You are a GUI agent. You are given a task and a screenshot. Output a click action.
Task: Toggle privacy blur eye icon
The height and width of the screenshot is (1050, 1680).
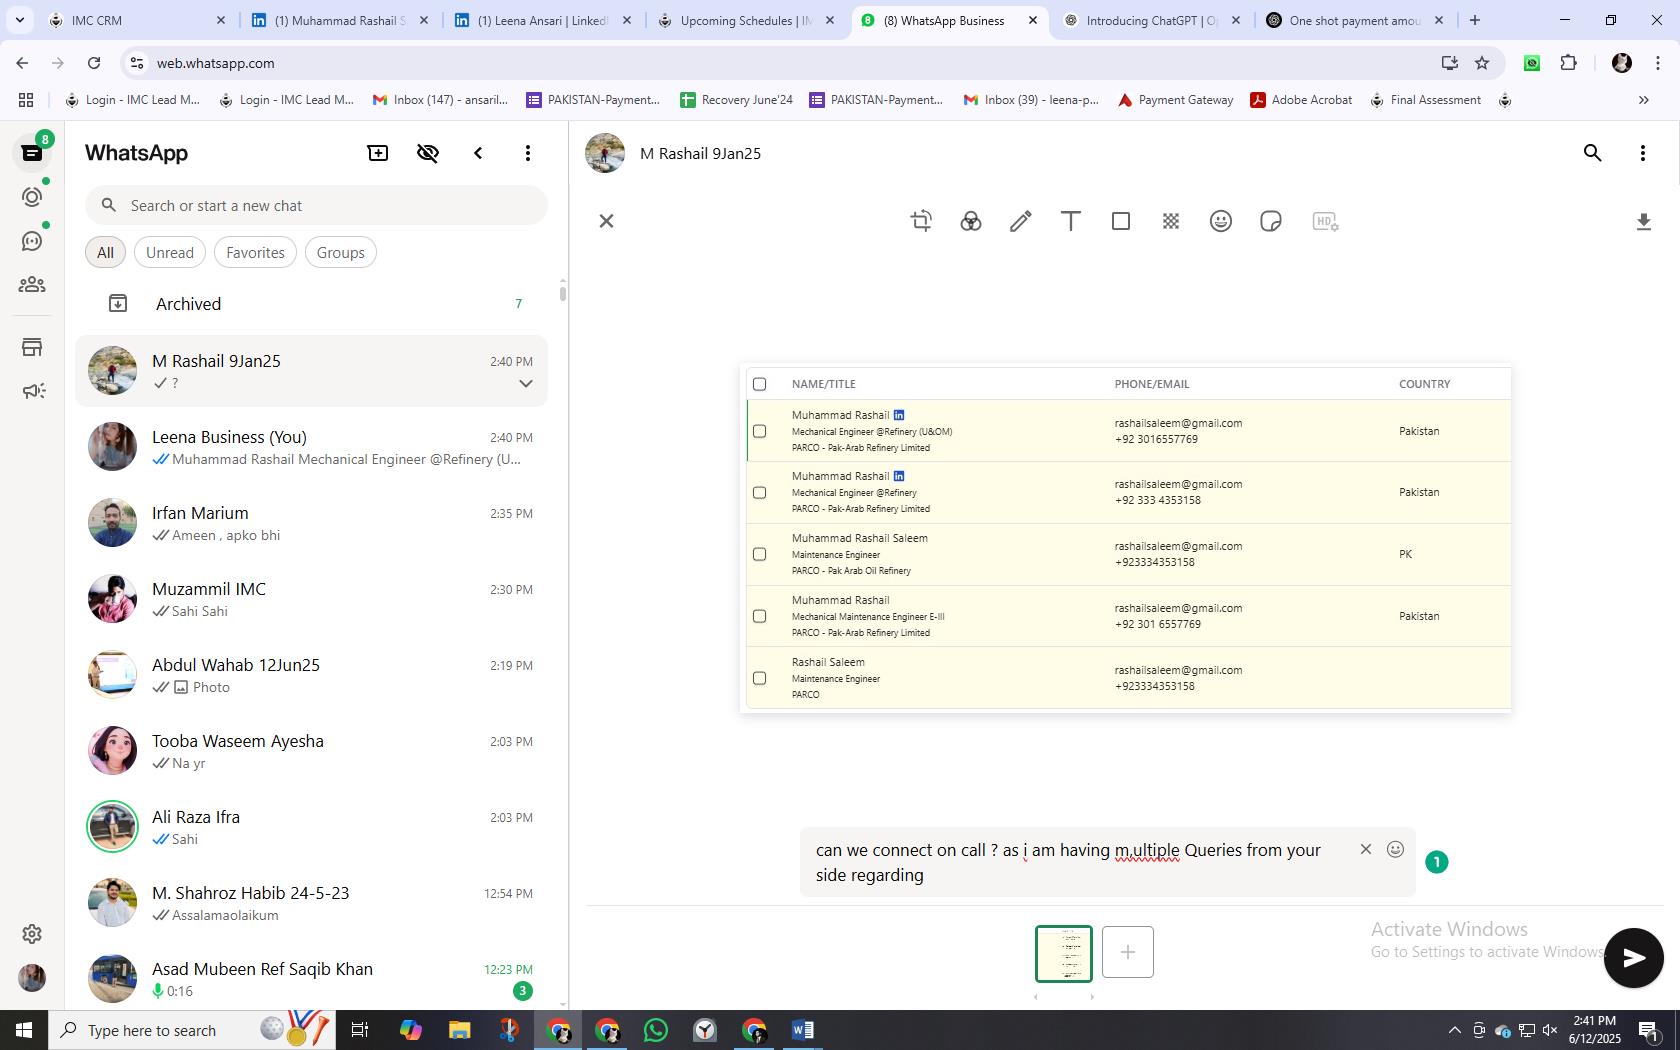[x=428, y=153]
